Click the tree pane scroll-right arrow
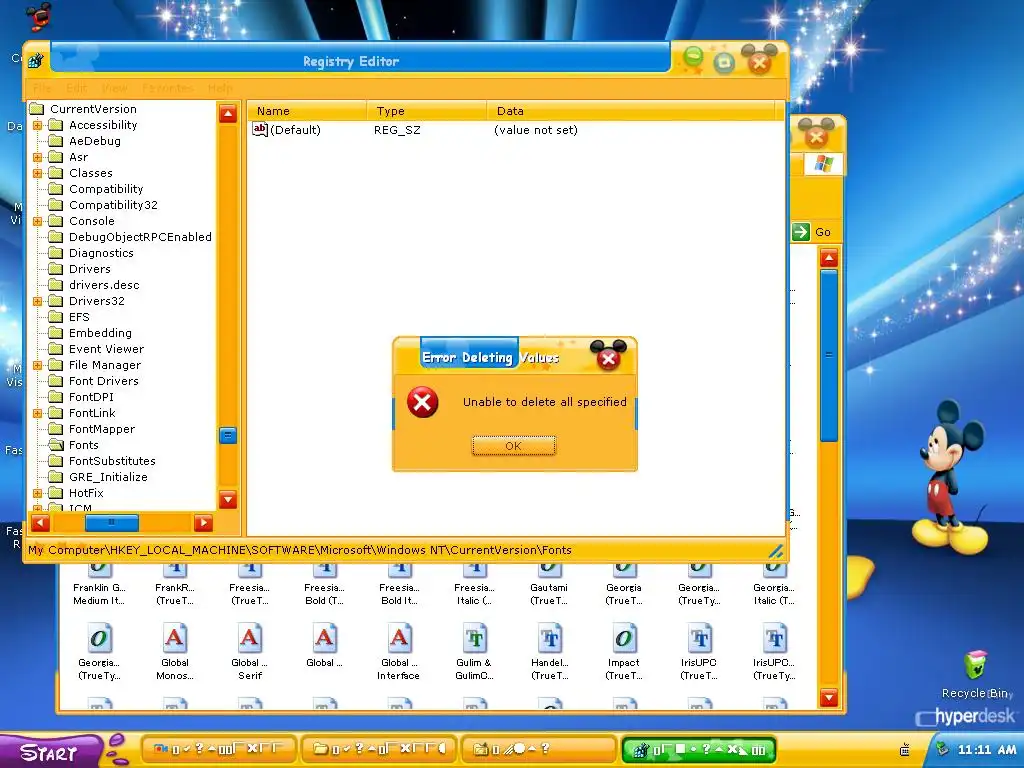This screenshot has height=768, width=1024. point(203,522)
